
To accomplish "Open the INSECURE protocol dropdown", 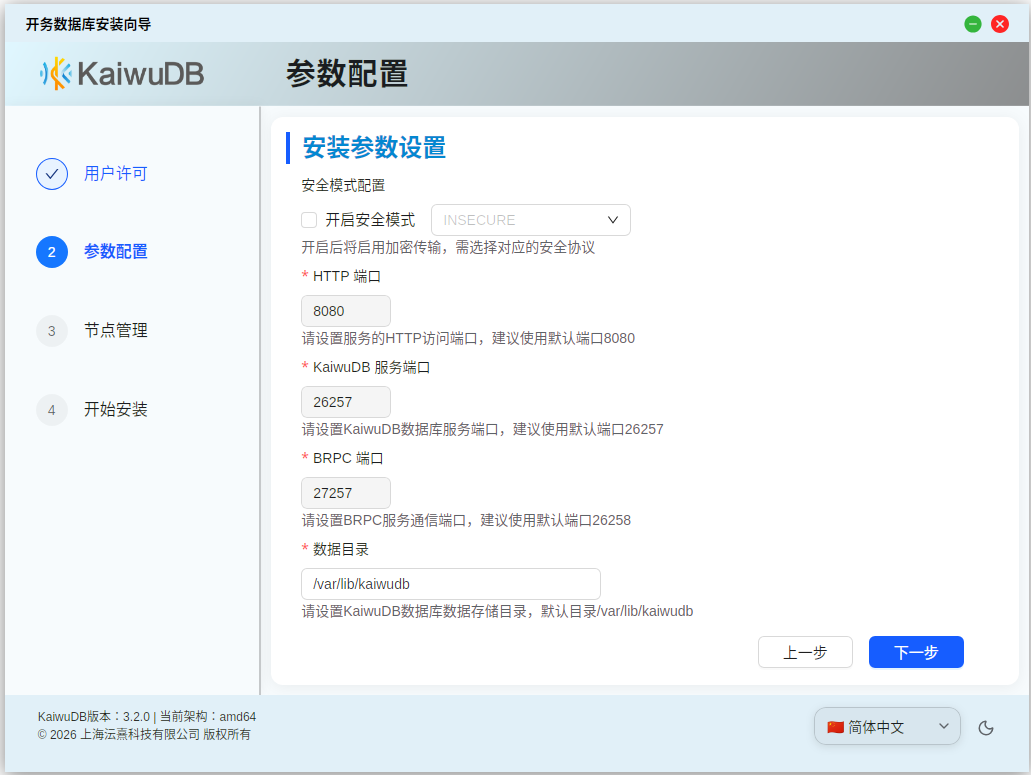I will pos(531,220).
